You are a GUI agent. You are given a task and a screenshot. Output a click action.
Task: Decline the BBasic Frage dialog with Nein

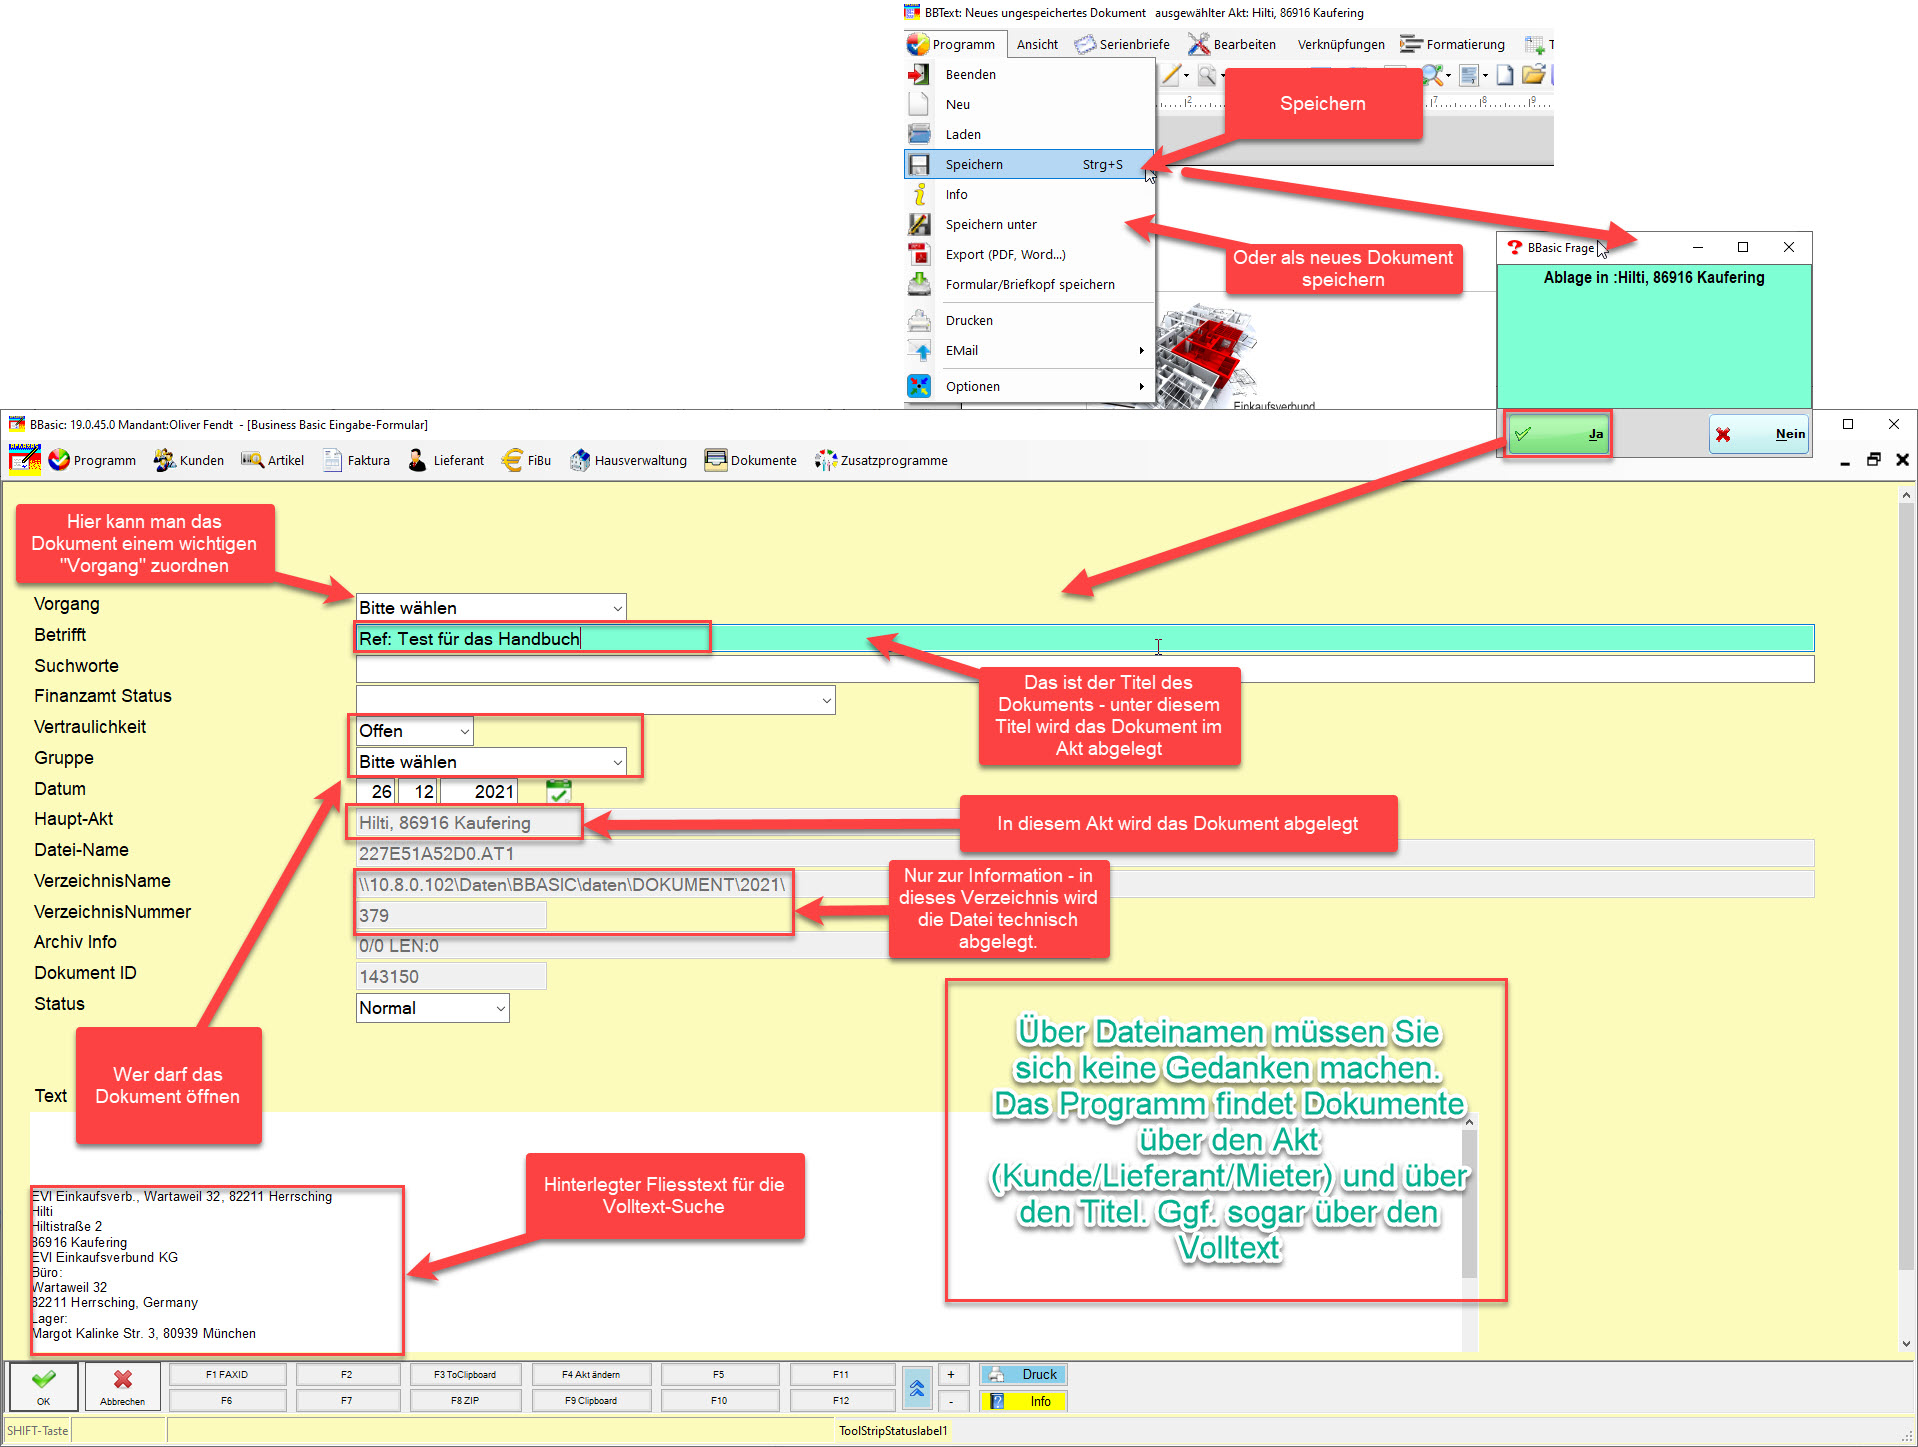point(1759,434)
